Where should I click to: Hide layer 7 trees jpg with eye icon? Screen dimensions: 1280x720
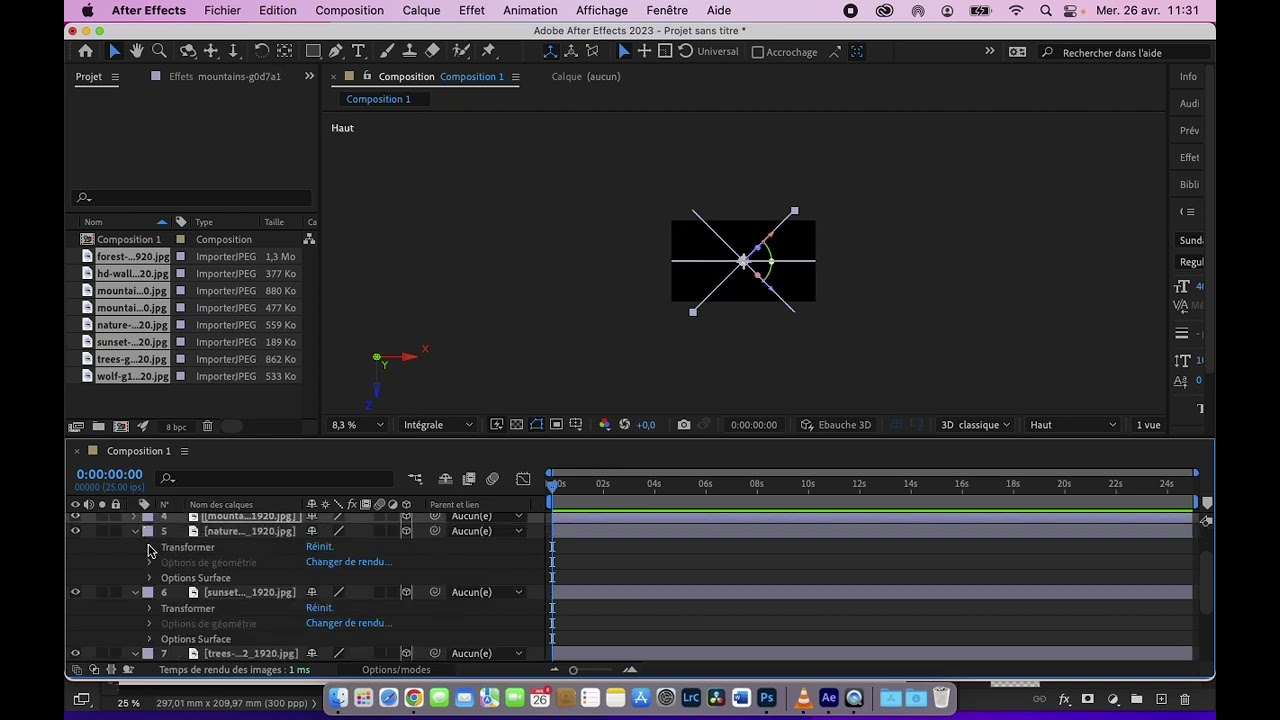click(x=75, y=653)
